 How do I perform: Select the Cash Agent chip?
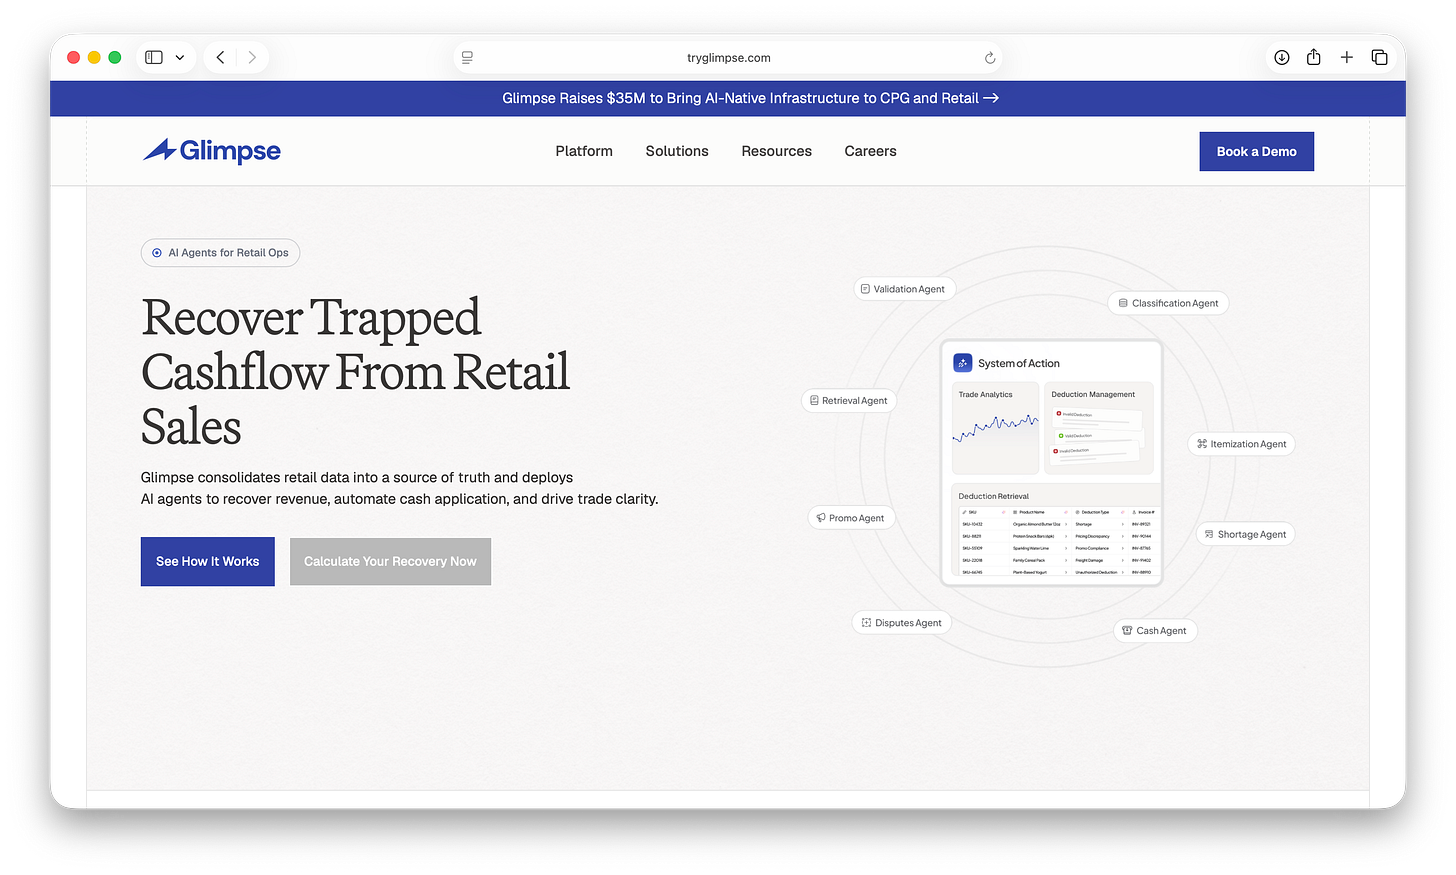click(1155, 631)
